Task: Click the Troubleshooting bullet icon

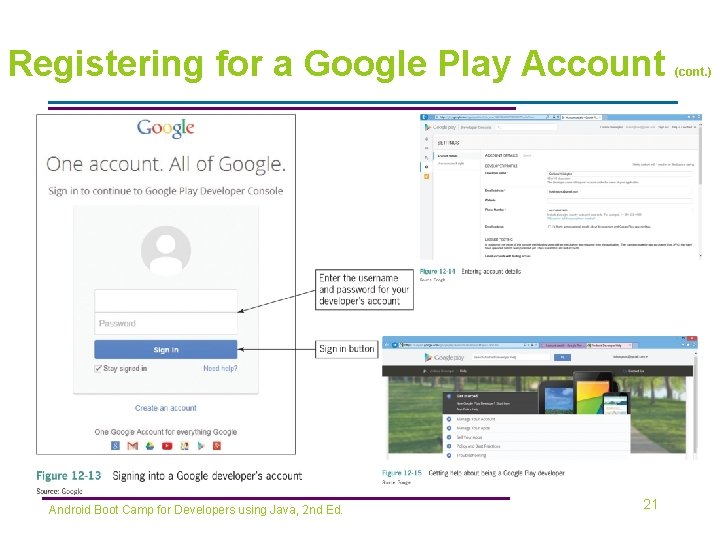Action: (449, 456)
